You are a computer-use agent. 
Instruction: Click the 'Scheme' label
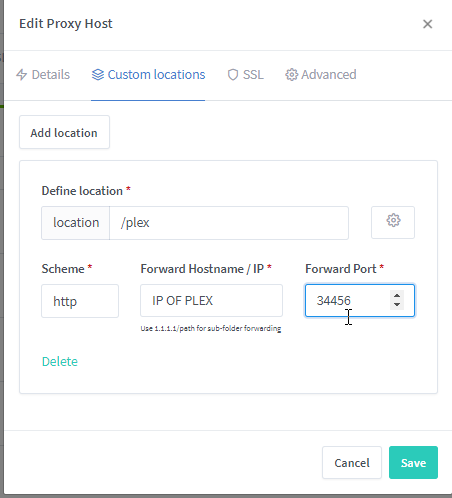coord(63,269)
